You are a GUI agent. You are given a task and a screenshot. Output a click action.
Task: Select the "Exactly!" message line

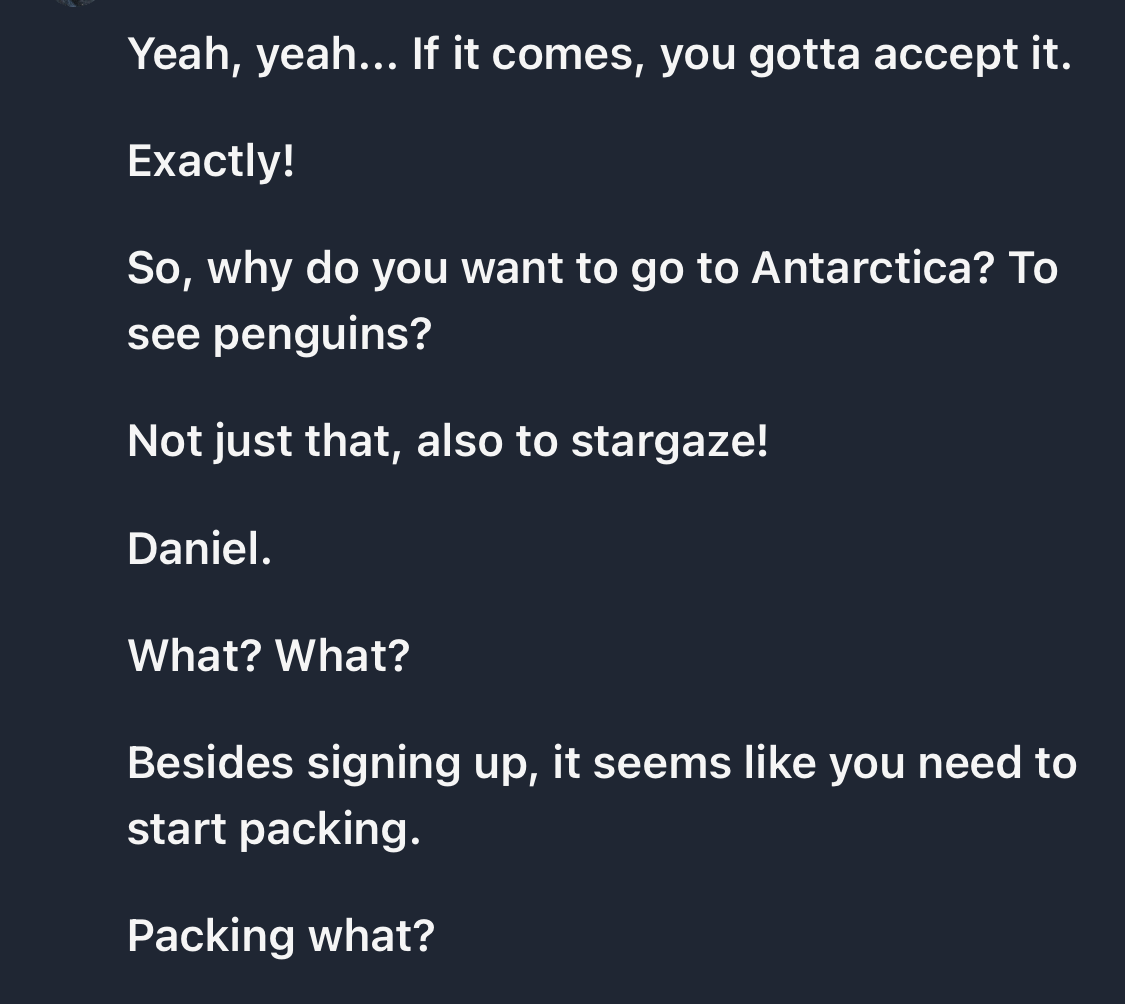(x=211, y=161)
